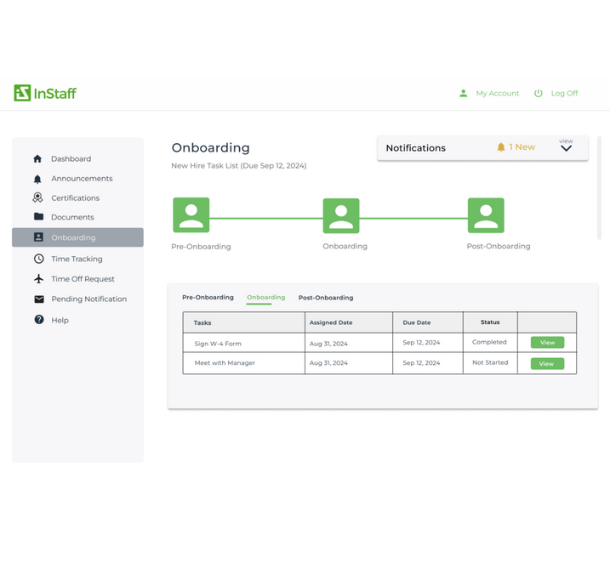The image size is (610, 582).
Task: View the Meet with Manager task
Action: [x=547, y=363]
